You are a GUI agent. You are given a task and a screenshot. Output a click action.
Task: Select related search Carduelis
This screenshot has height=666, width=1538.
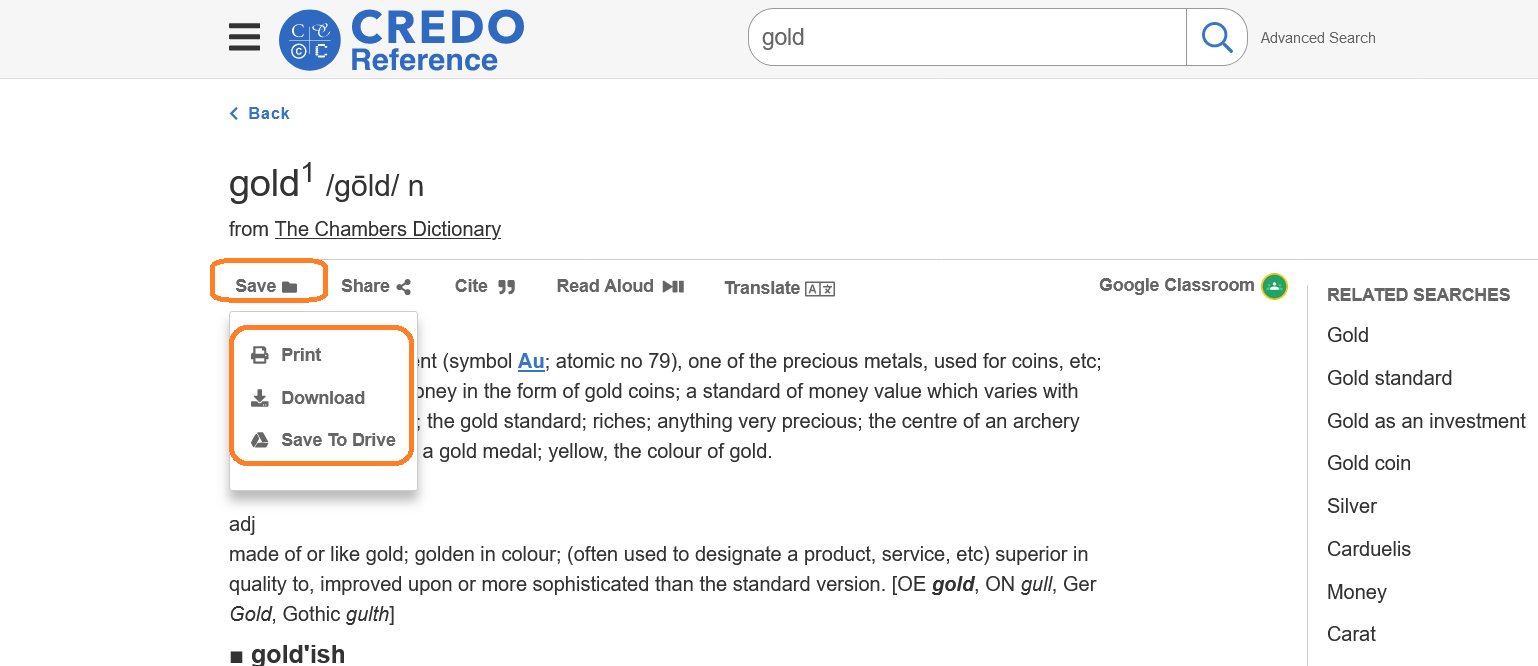tap(1369, 549)
